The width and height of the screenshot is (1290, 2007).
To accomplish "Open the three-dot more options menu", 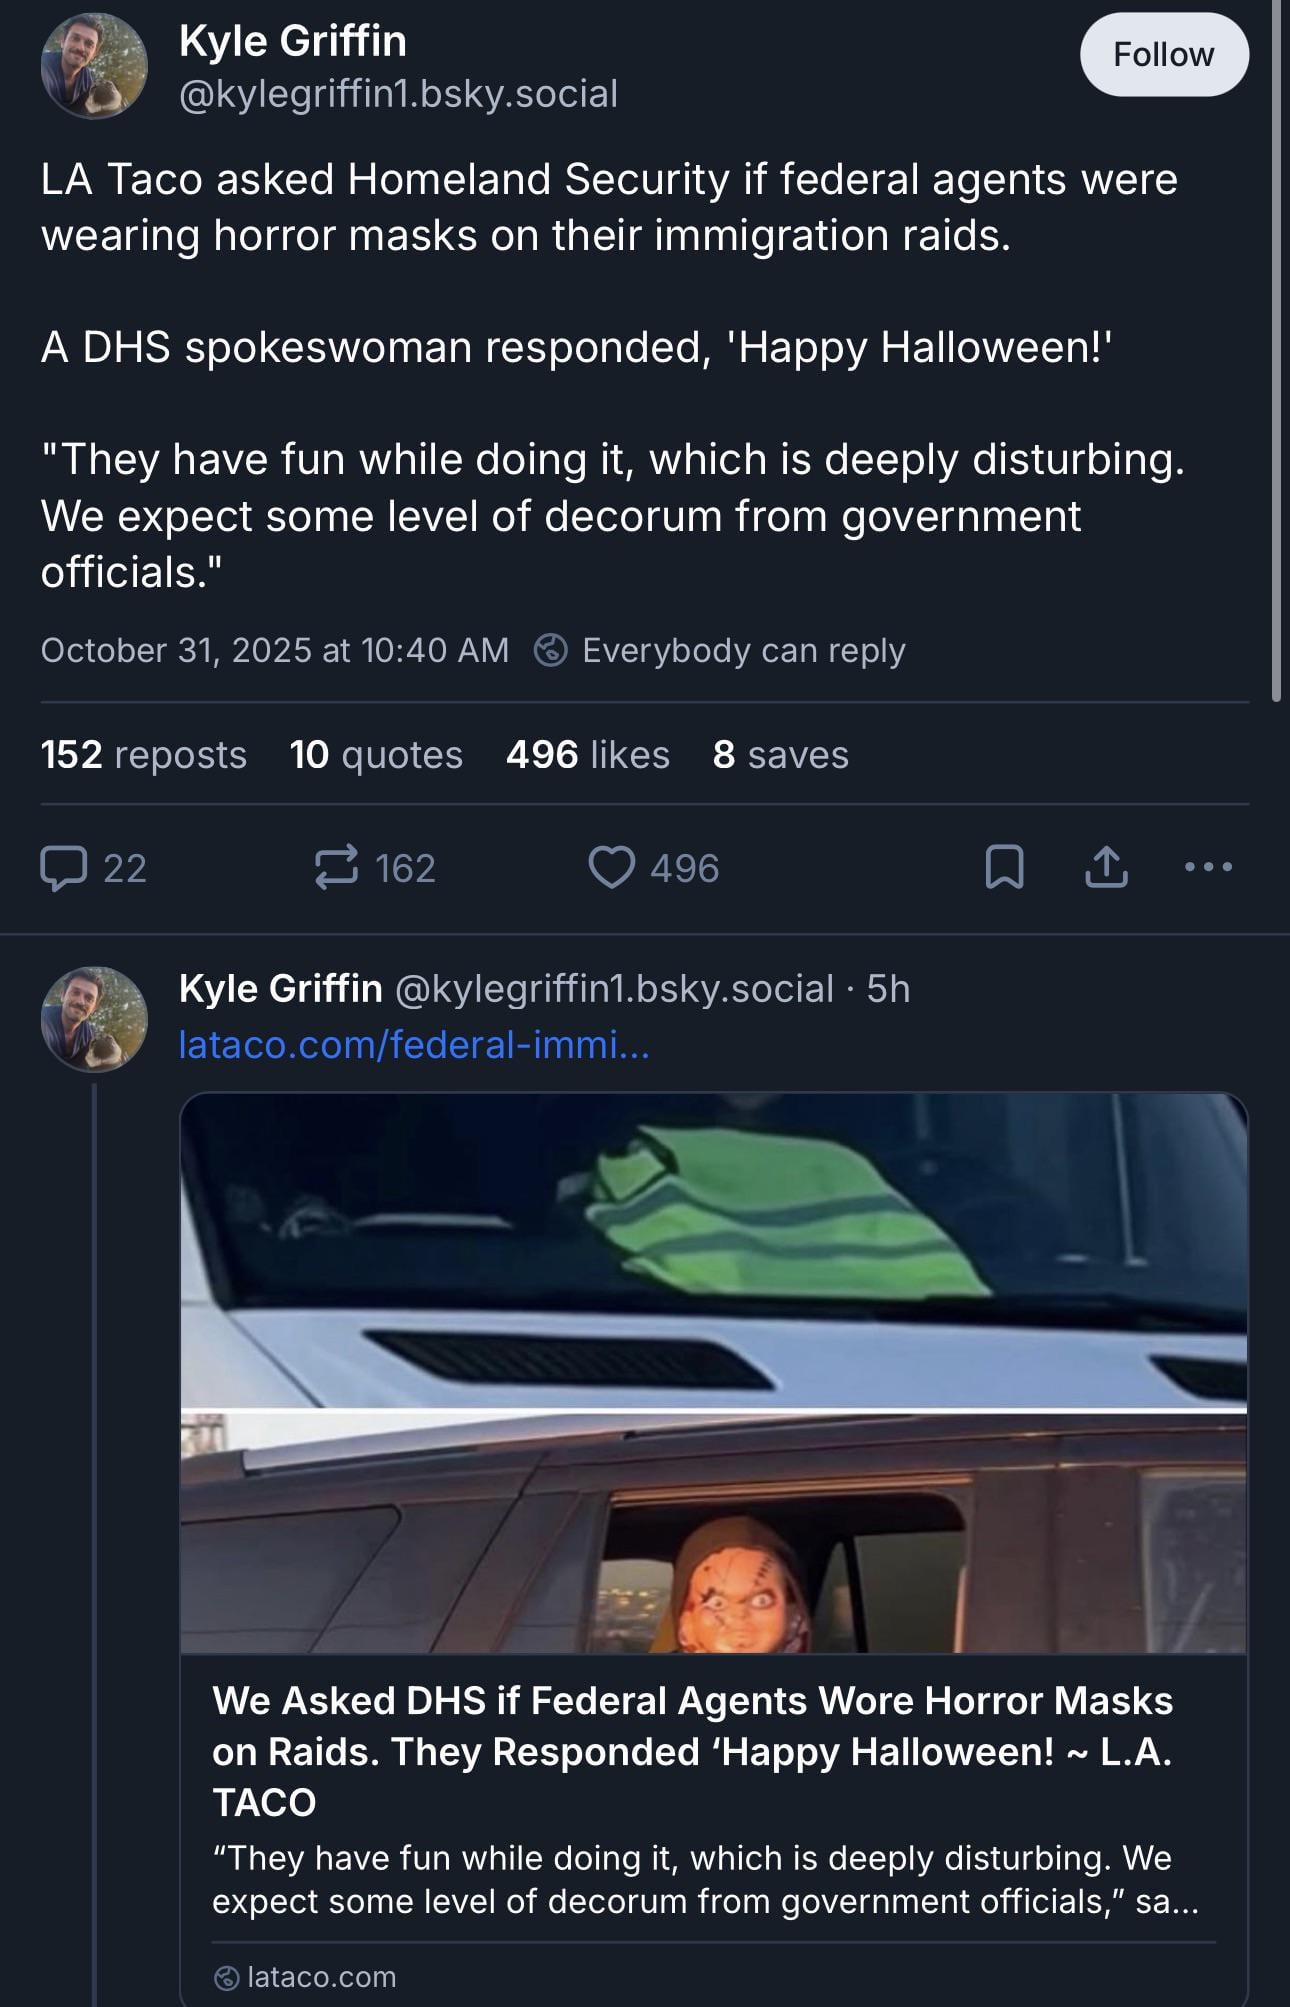I will [x=1208, y=868].
